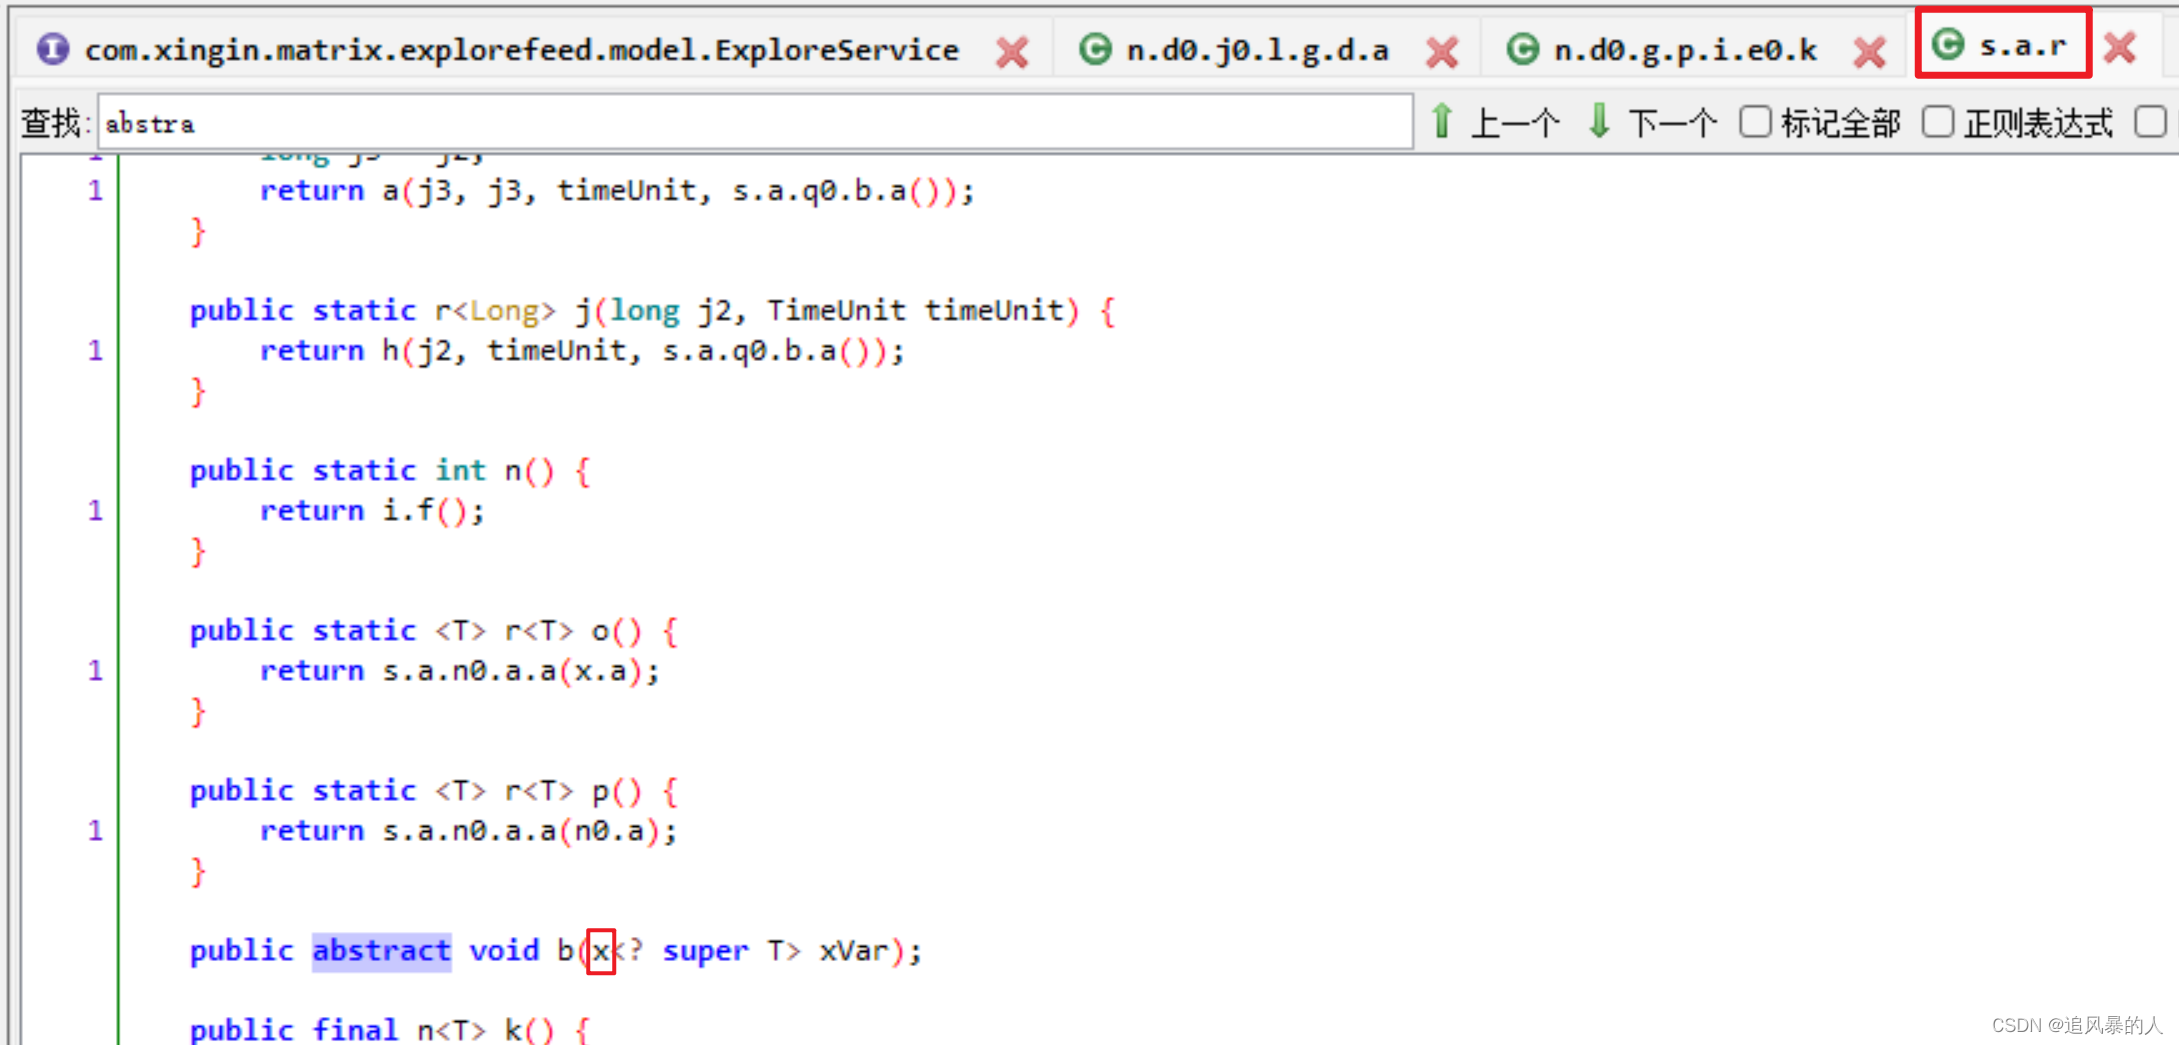Toggle the checkbox after 正则表达式
The height and width of the screenshot is (1045, 2179).
pos(2150,122)
